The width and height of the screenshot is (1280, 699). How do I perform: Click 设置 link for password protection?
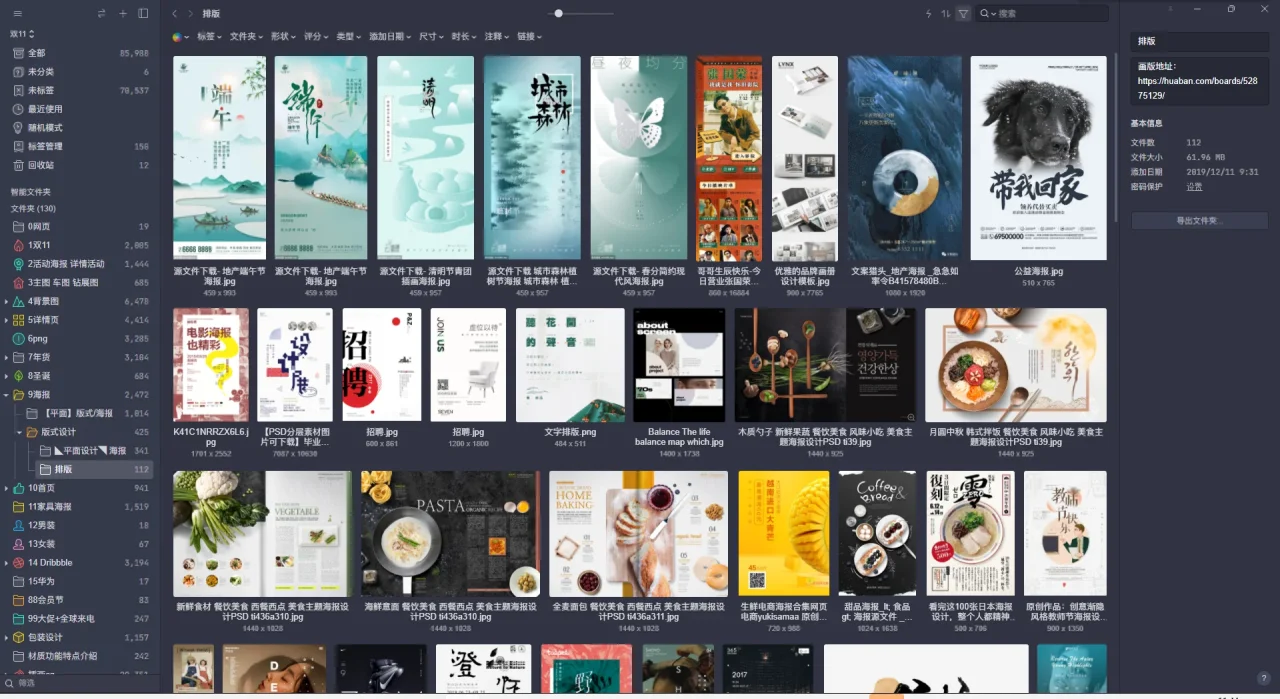coord(1194,187)
